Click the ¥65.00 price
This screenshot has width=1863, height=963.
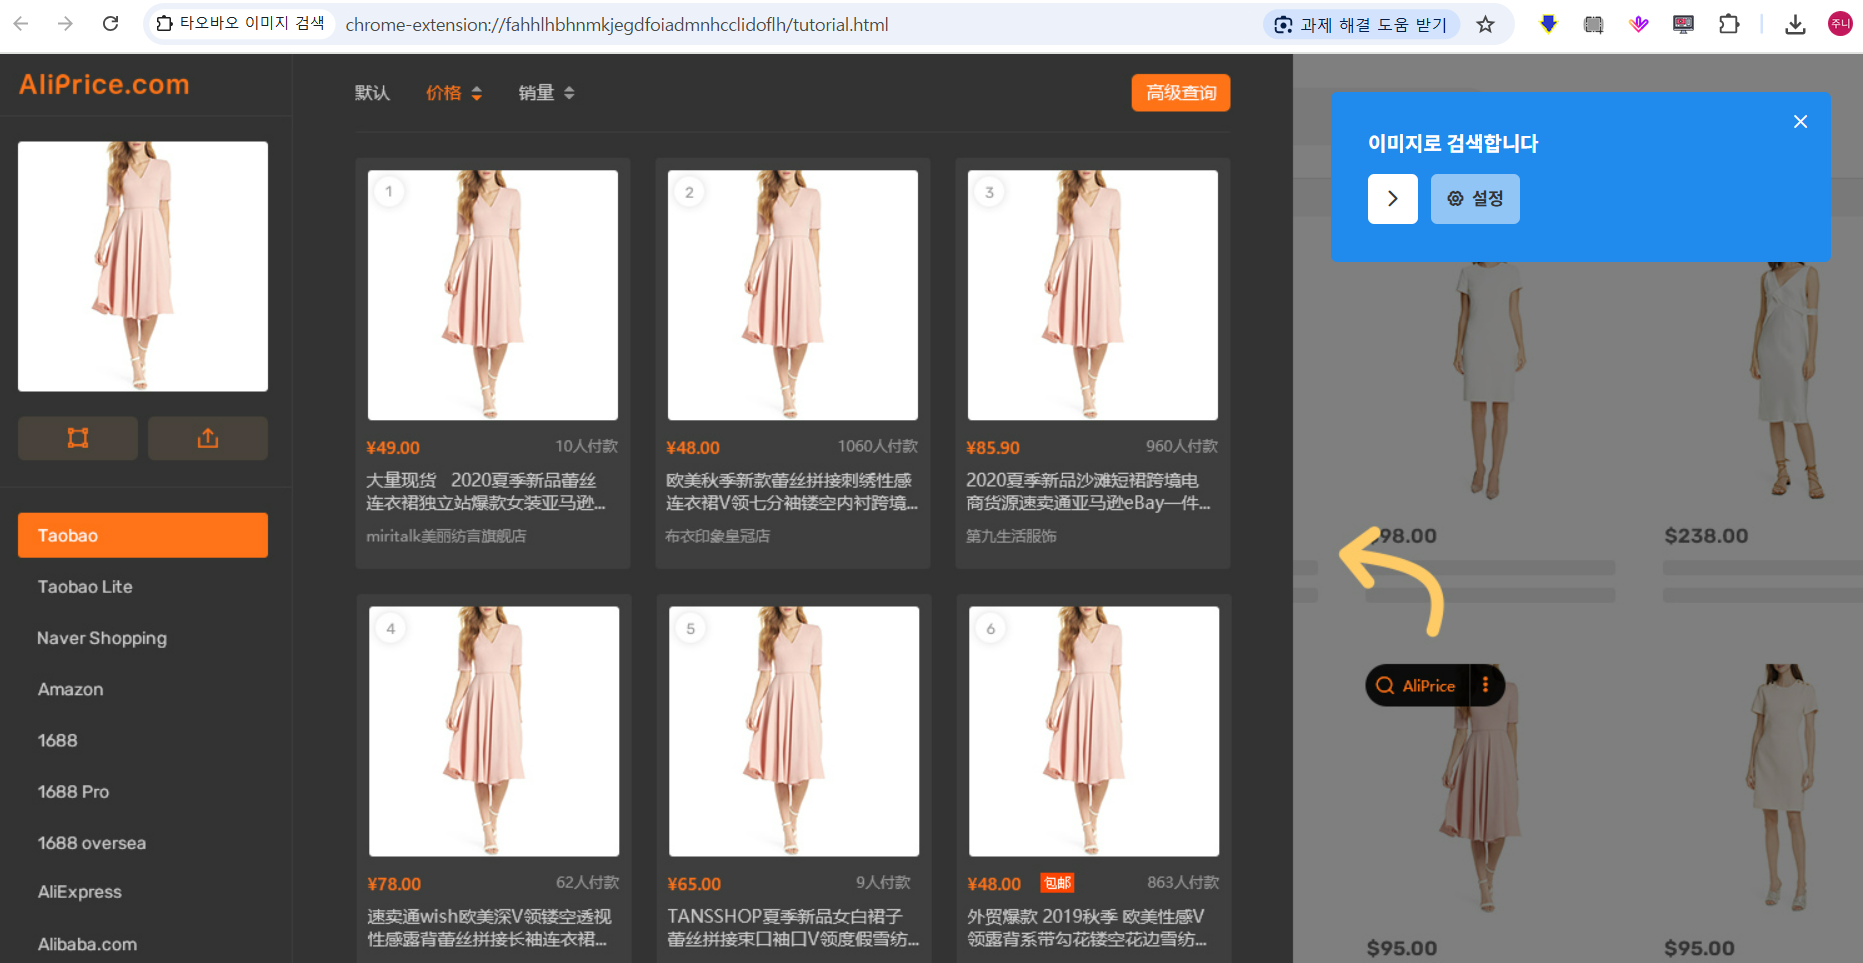[694, 884]
